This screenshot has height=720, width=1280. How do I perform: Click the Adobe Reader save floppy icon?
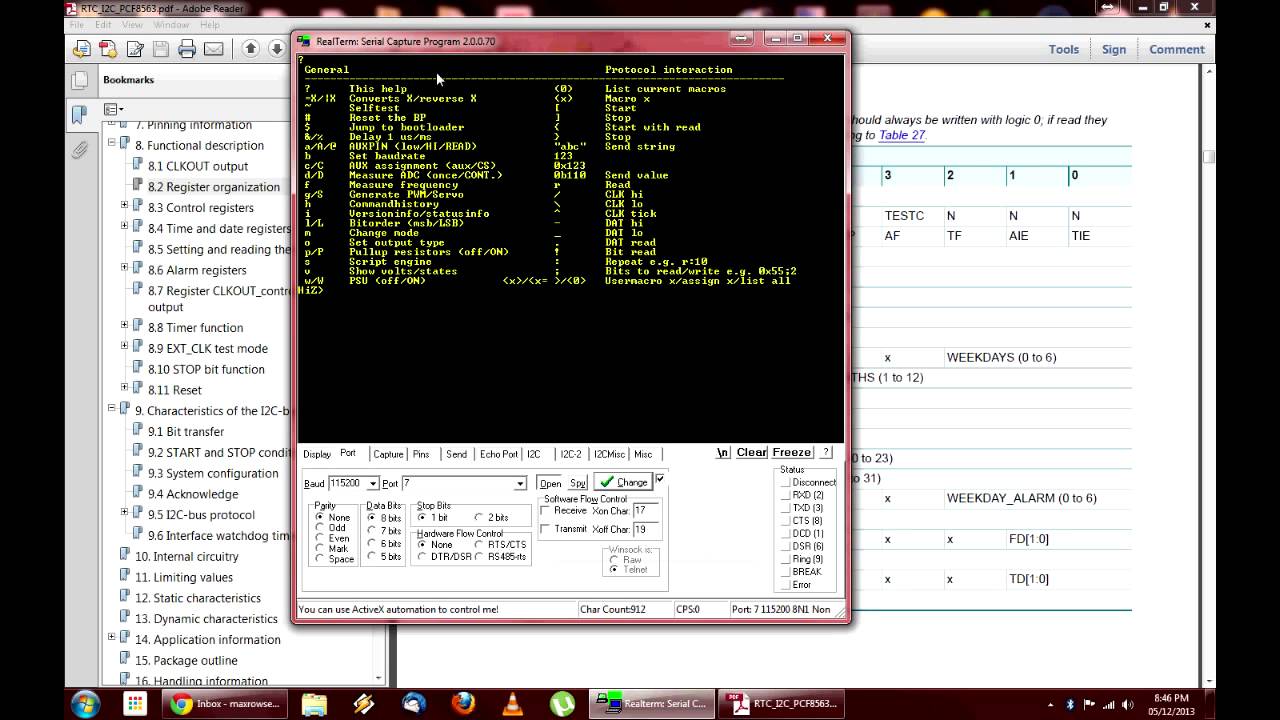click(x=161, y=49)
